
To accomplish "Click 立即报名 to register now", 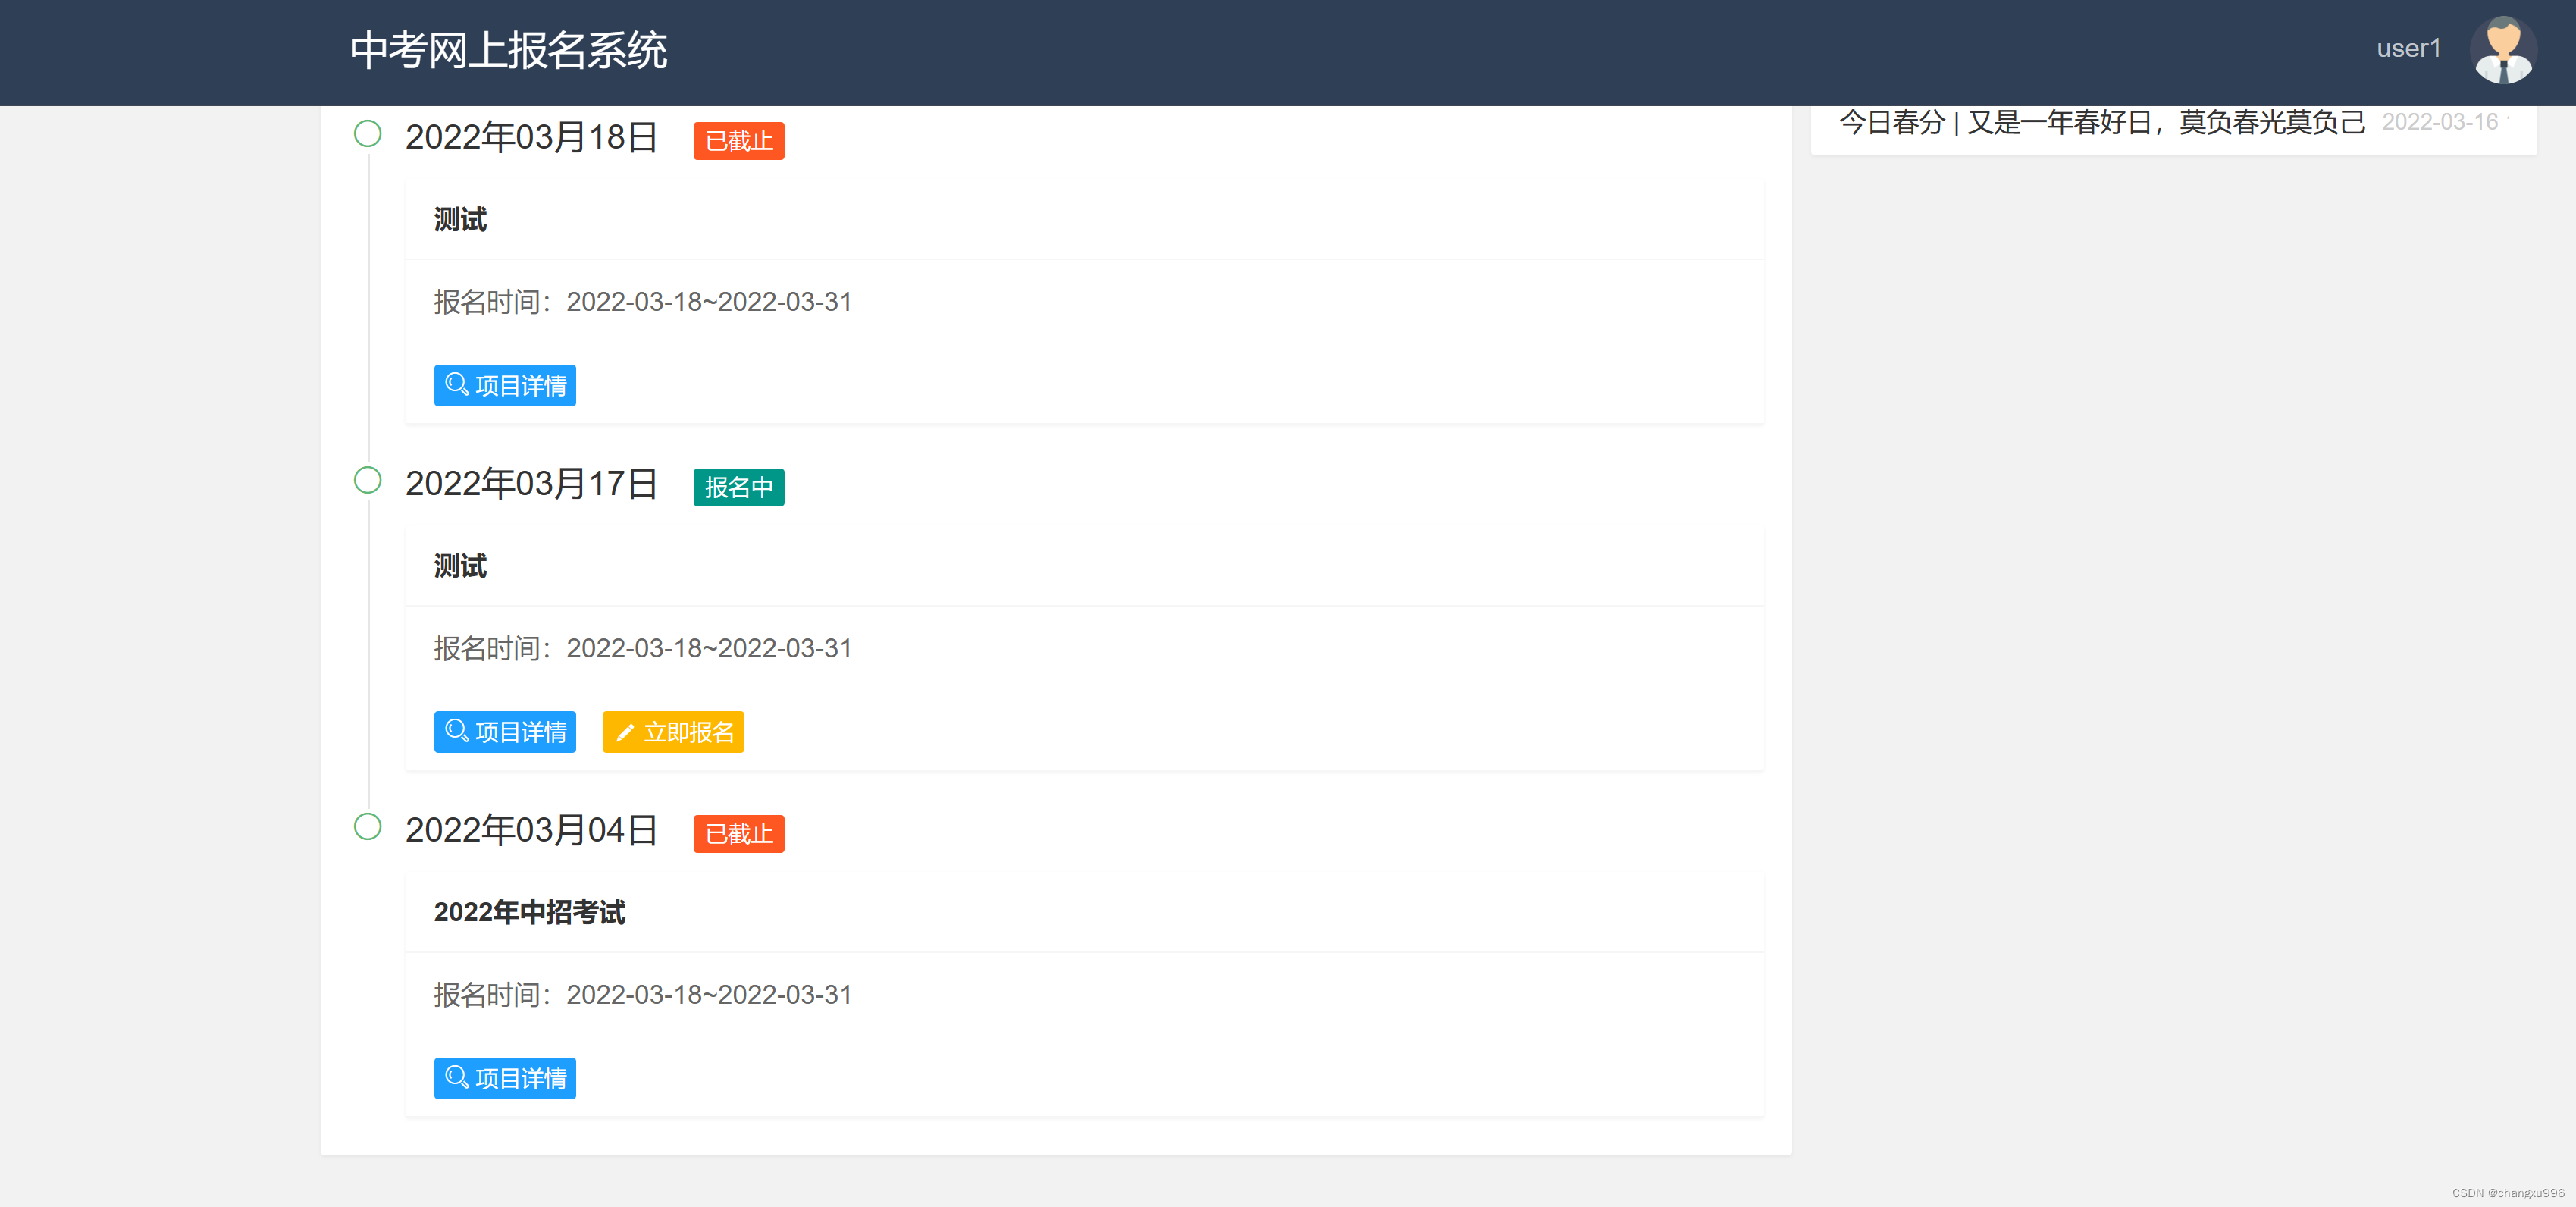I will (x=673, y=732).
